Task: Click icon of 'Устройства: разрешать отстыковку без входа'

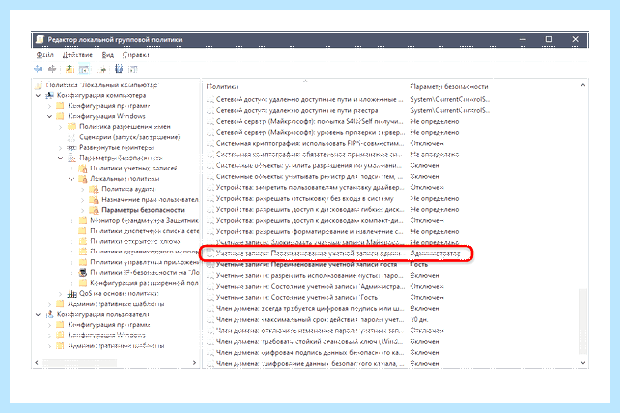Action: coord(210,199)
